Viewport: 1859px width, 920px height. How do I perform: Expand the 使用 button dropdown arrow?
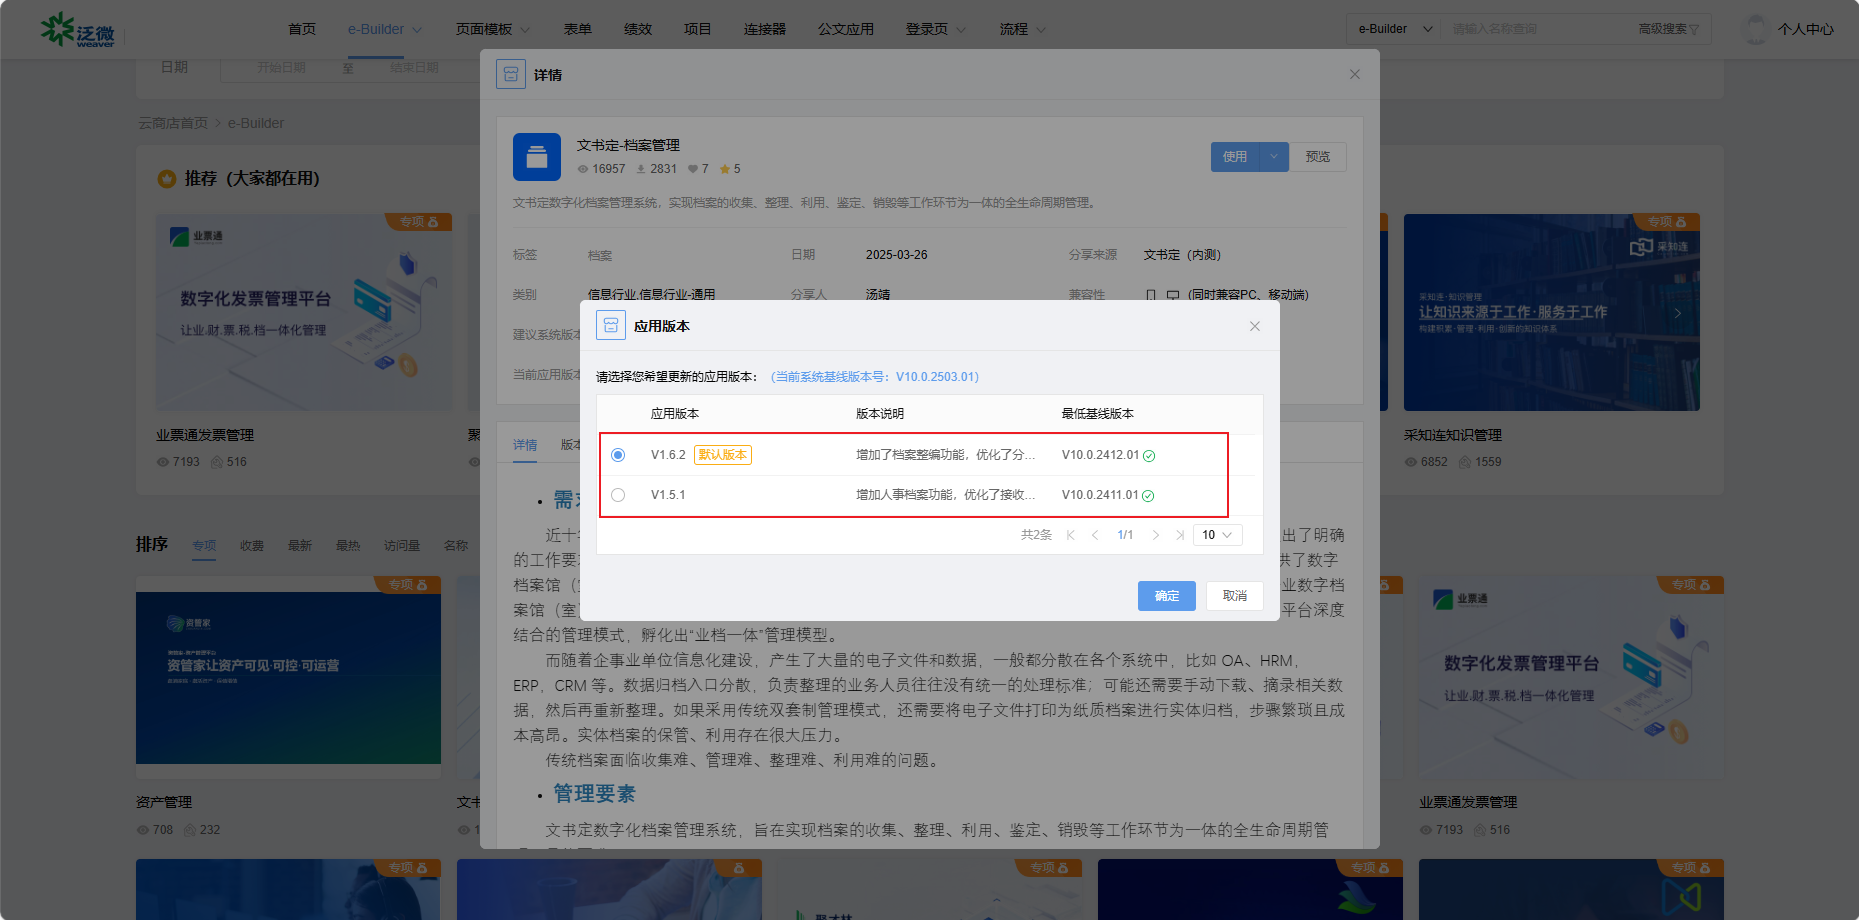pyautogui.click(x=1274, y=157)
